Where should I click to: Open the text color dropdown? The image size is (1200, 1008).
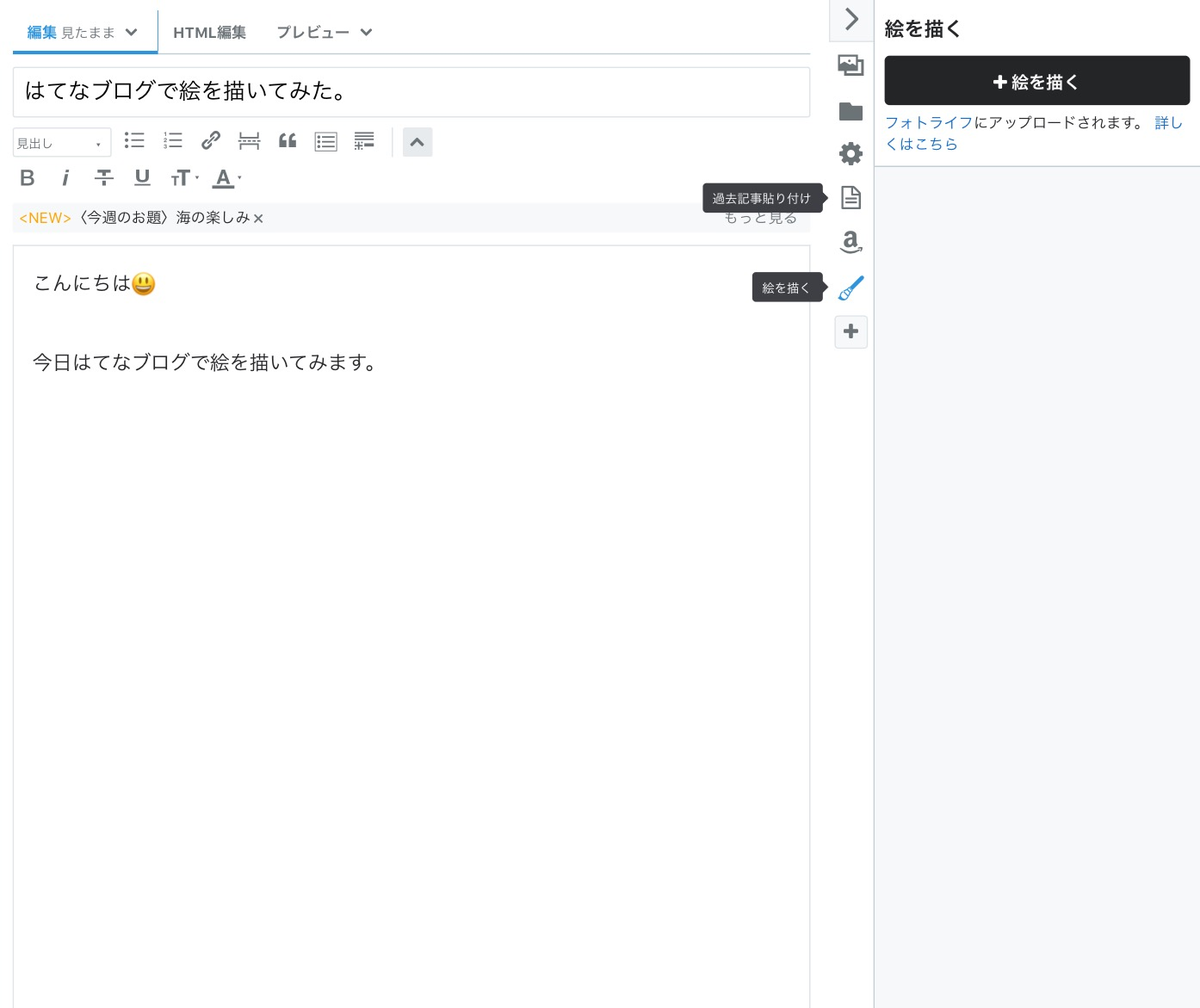(227, 178)
